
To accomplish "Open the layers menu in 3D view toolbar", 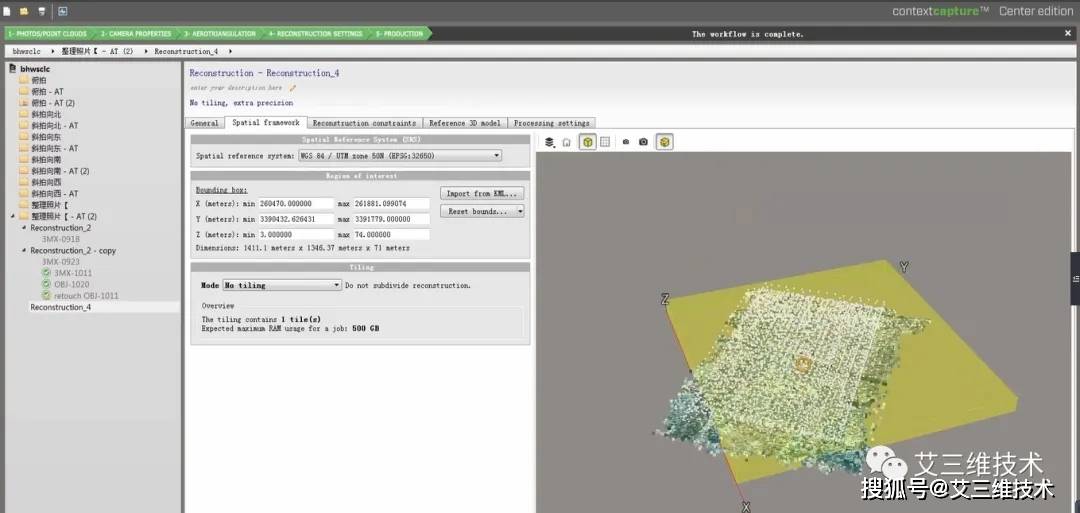I will [549, 142].
